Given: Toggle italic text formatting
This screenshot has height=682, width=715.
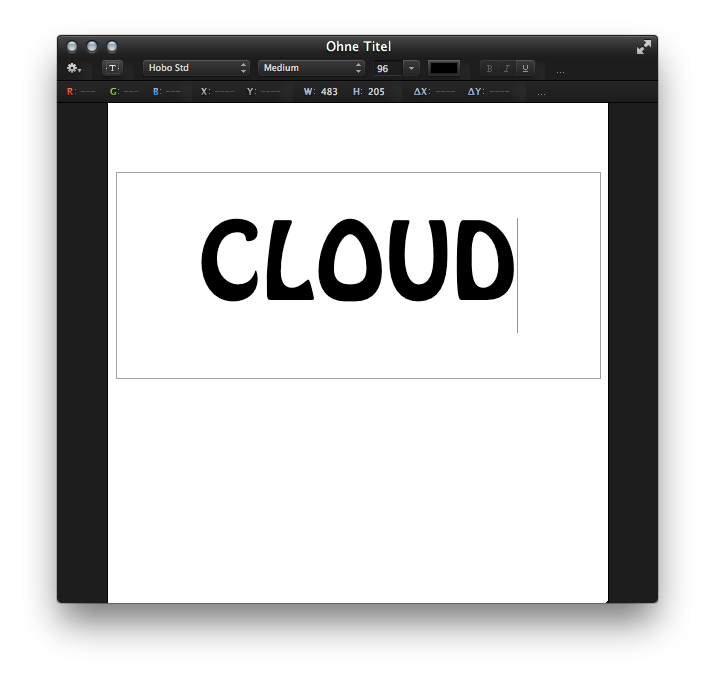Looking at the screenshot, I should pos(507,68).
